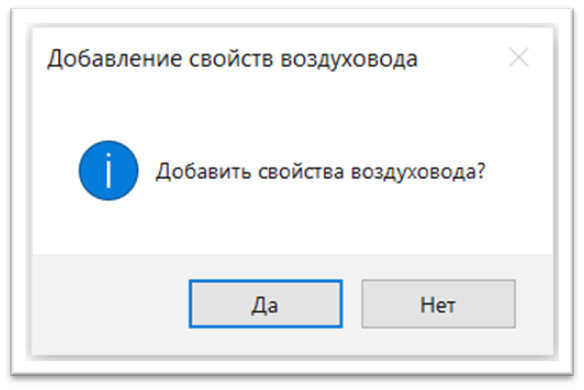Click the gray footer area left of Да
Viewport: 584px width, 390px height.
coord(112,304)
